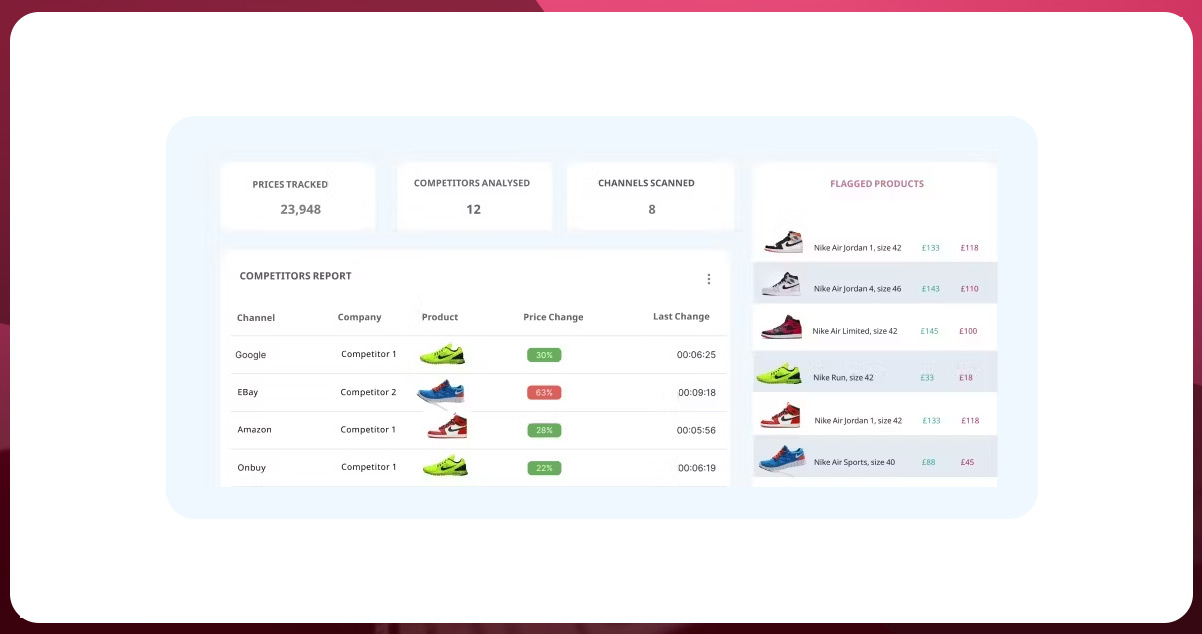Screen dimensions: 1202x634
Task: Click the £145 price for Air Limited
Action: click(x=929, y=331)
